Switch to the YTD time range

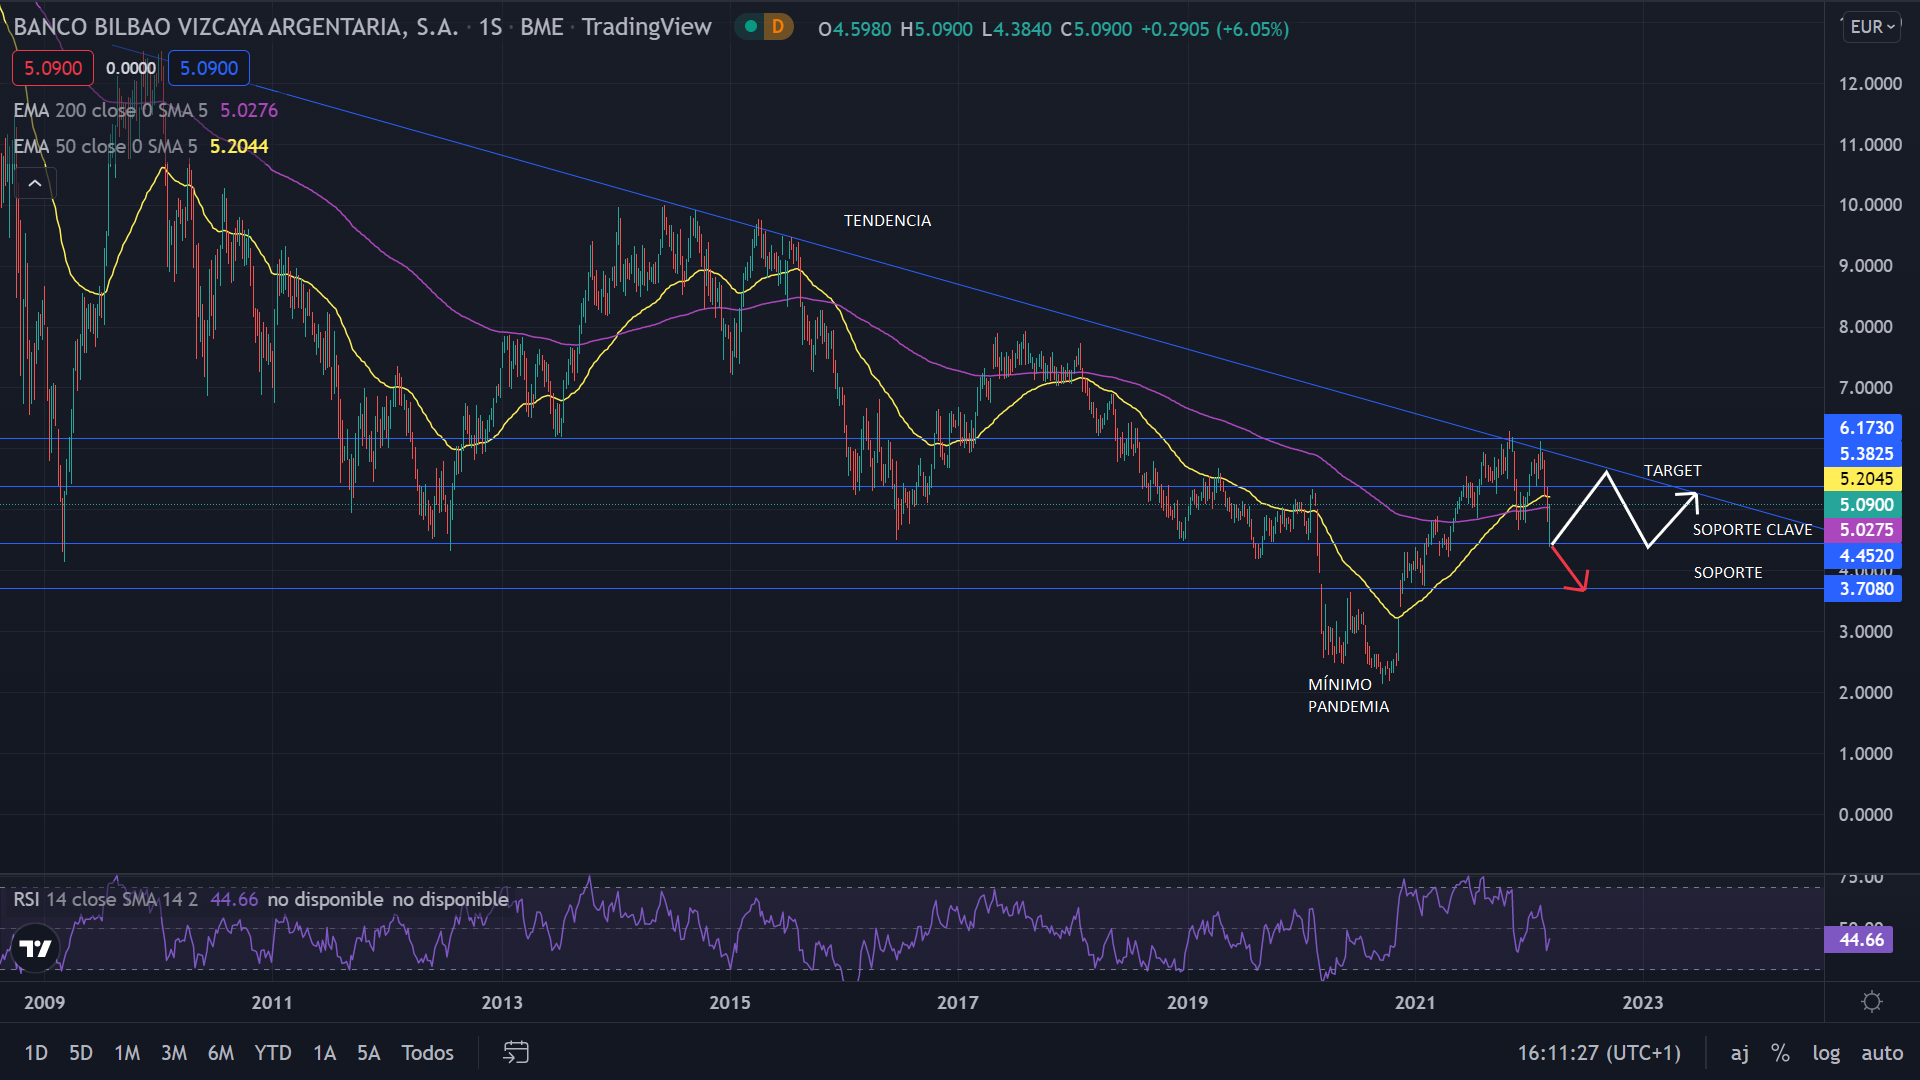[x=272, y=1052]
